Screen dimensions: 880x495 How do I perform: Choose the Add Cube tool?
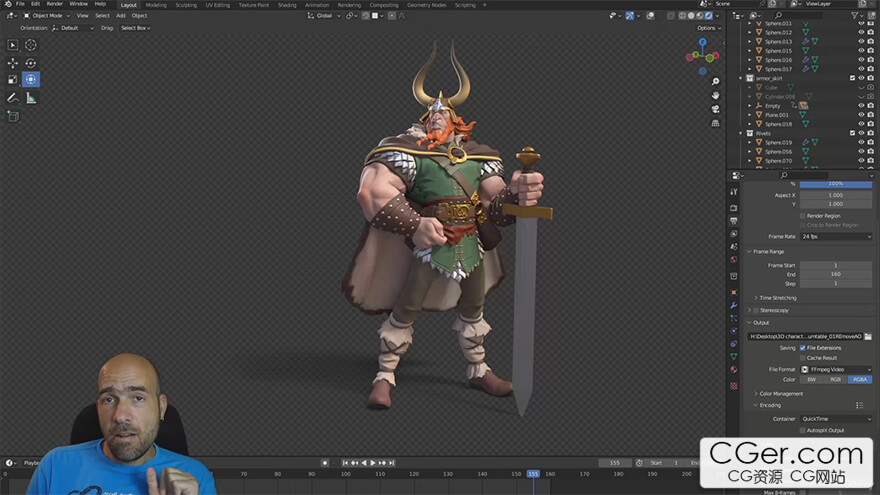point(12,116)
